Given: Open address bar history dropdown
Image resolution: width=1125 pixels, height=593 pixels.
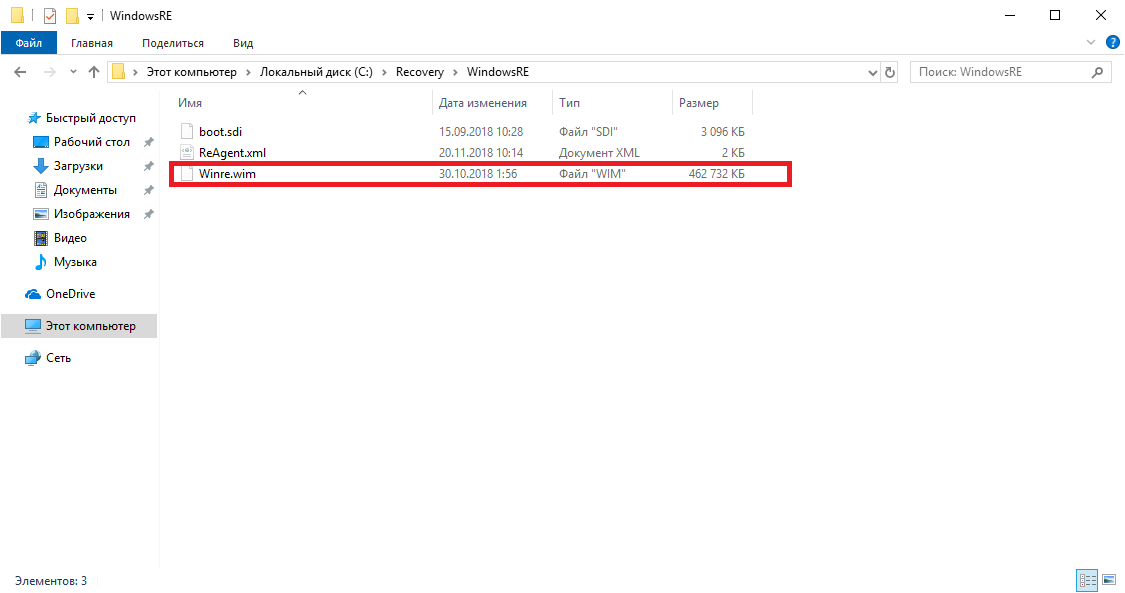Looking at the screenshot, I should click(872, 72).
